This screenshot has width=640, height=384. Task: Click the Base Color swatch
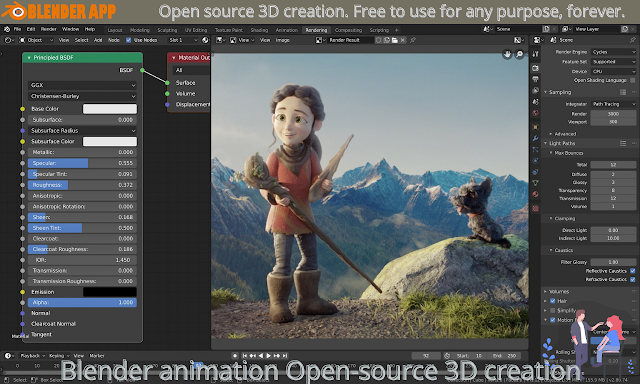110,109
